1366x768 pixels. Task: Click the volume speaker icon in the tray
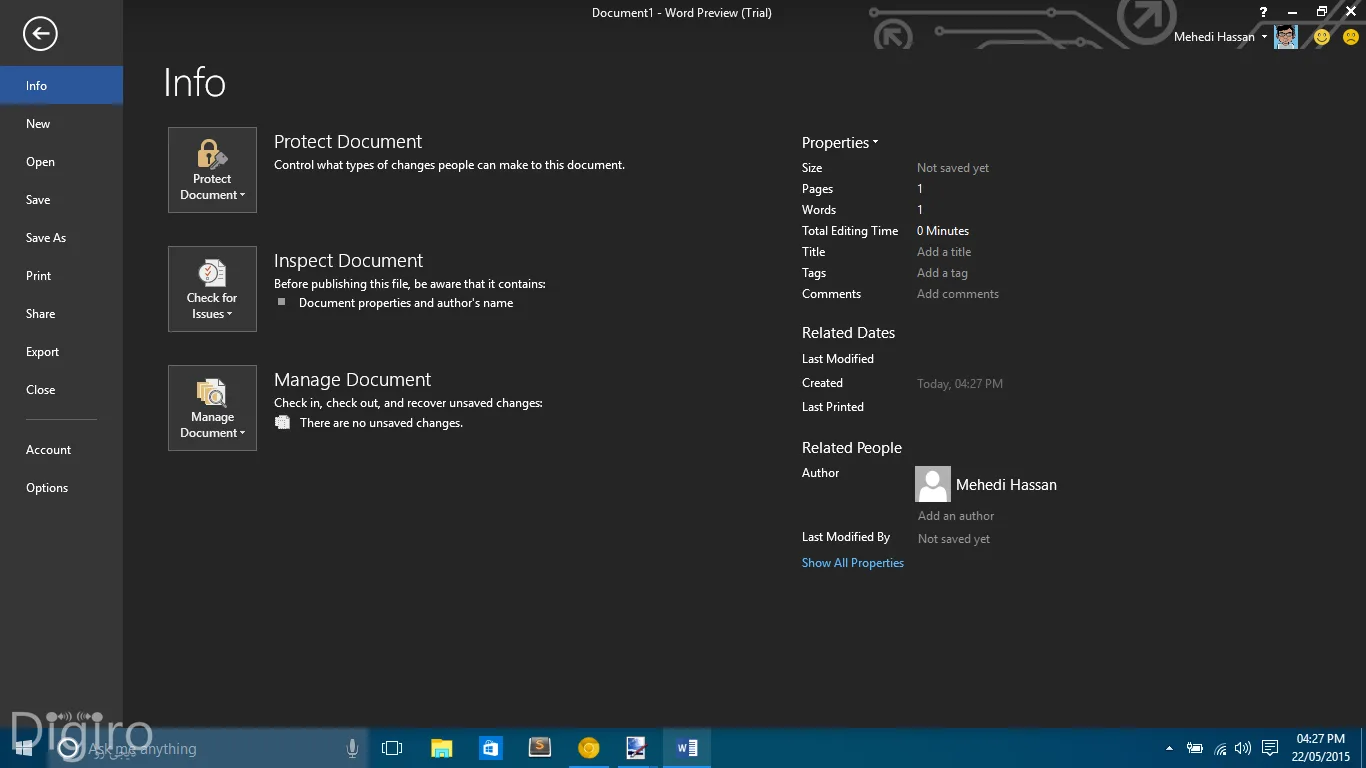pyautogui.click(x=1243, y=748)
